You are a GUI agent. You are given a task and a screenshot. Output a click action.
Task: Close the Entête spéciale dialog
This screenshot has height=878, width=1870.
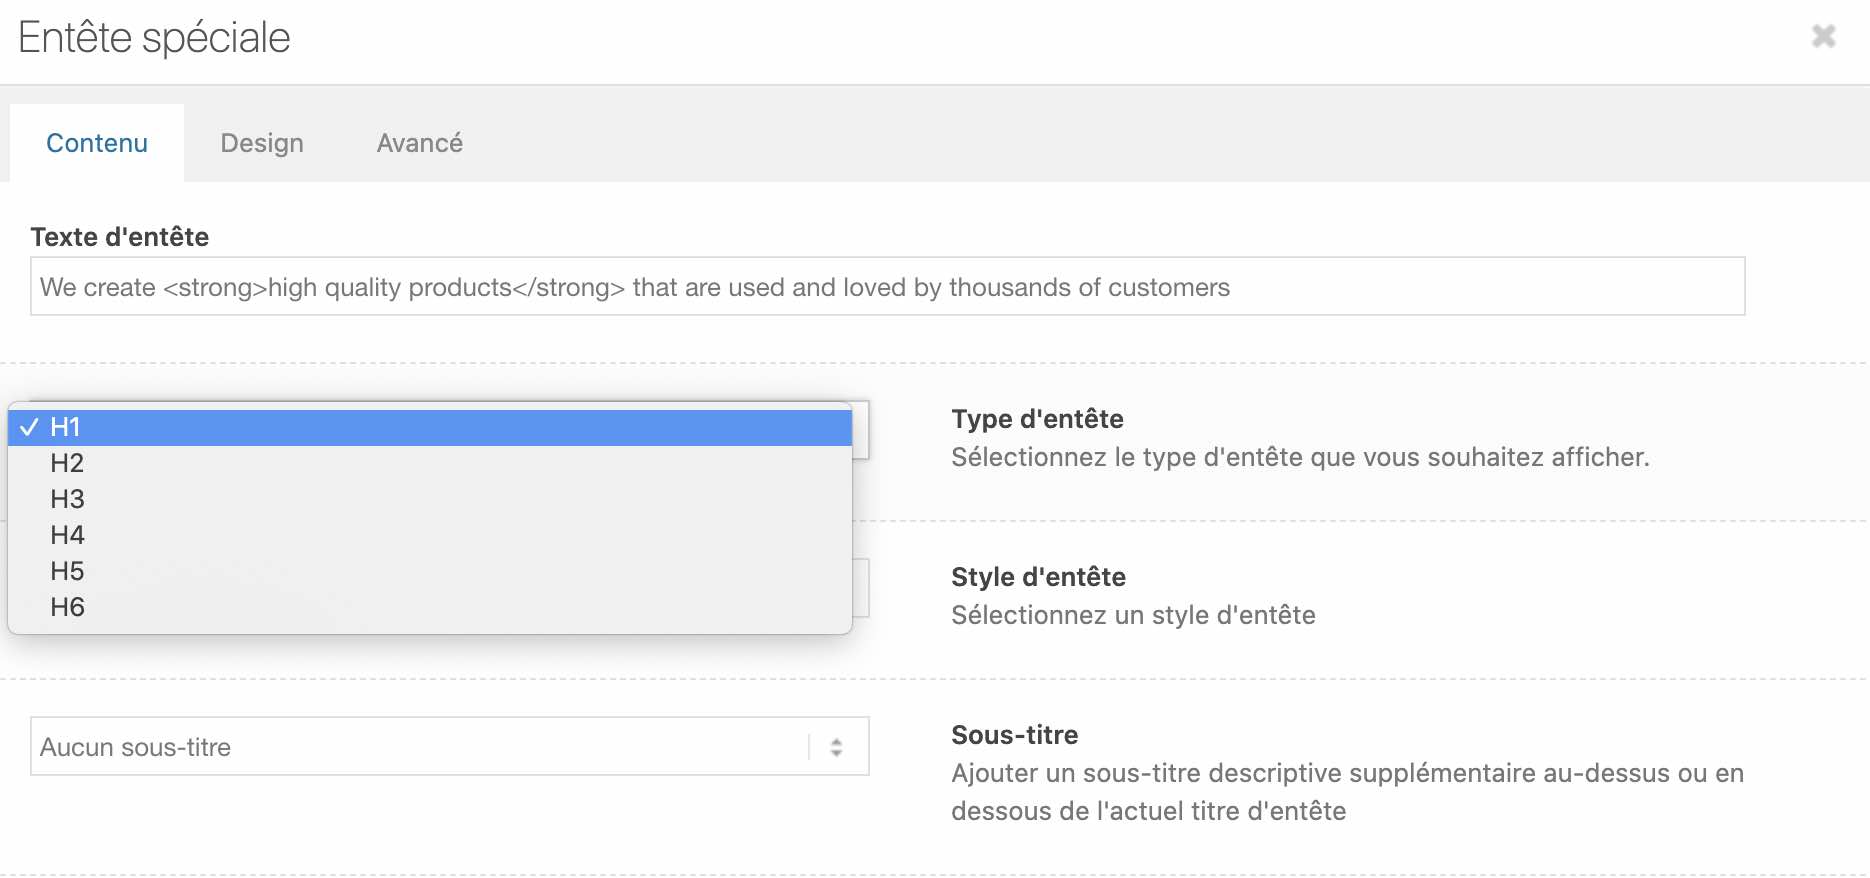(x=1823, y=37)
